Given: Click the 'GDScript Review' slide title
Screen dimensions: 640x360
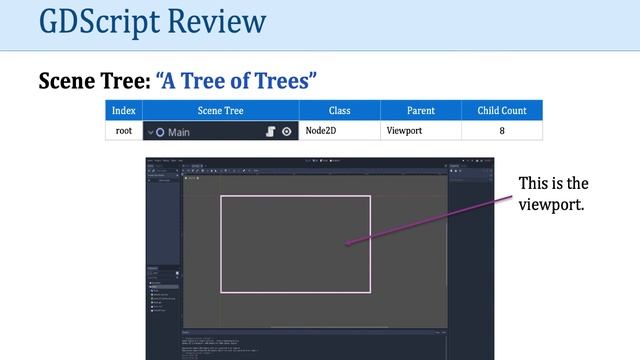Looking at the screenshot, I should 152,22.
